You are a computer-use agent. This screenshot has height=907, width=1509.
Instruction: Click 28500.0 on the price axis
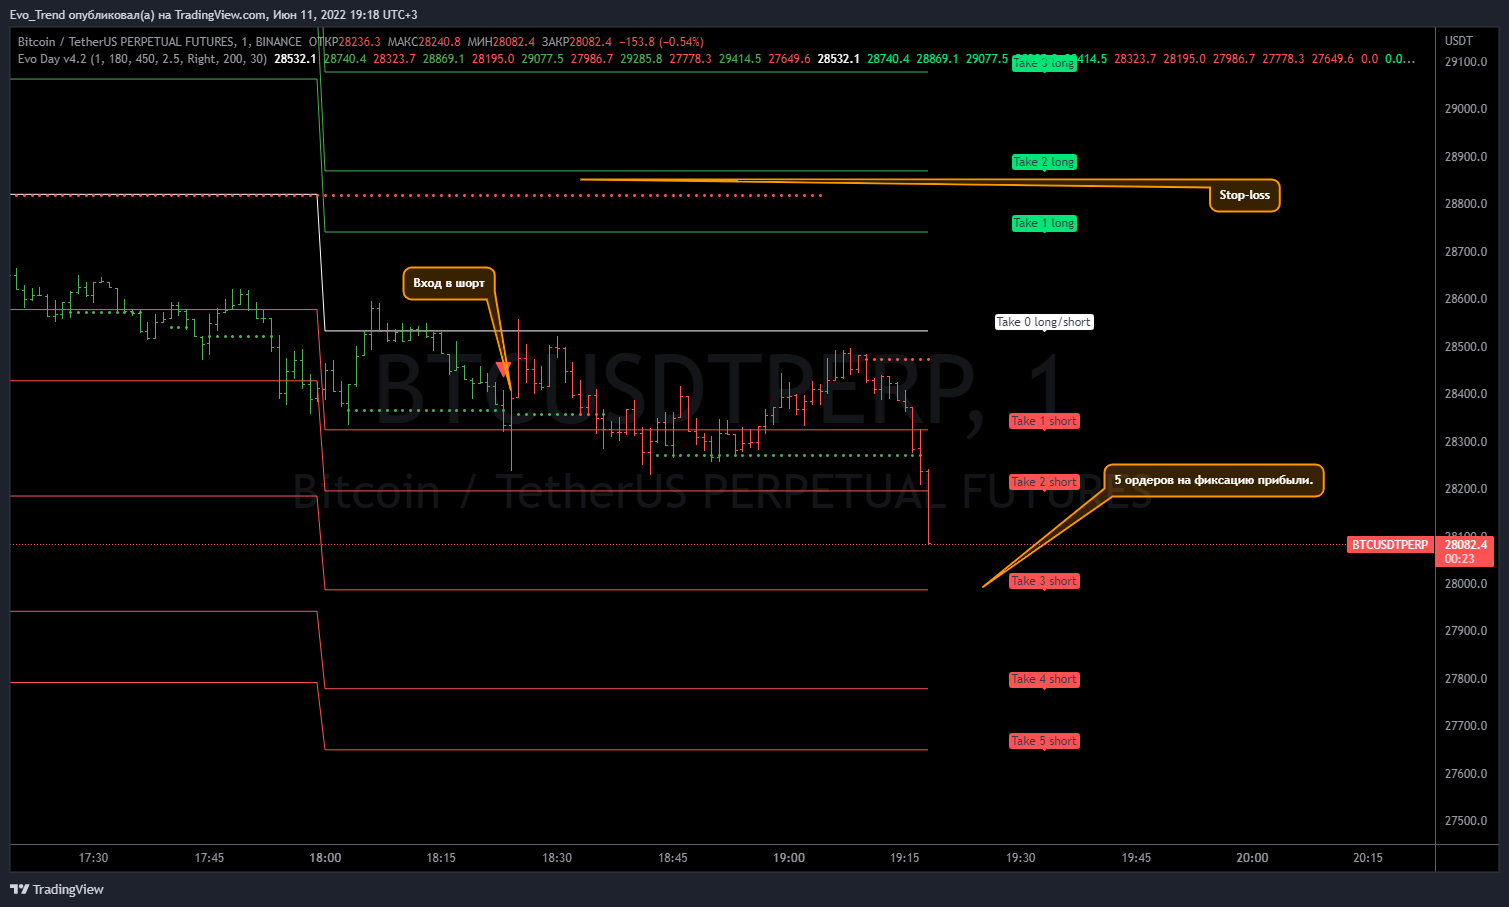tap(1466, 347)
